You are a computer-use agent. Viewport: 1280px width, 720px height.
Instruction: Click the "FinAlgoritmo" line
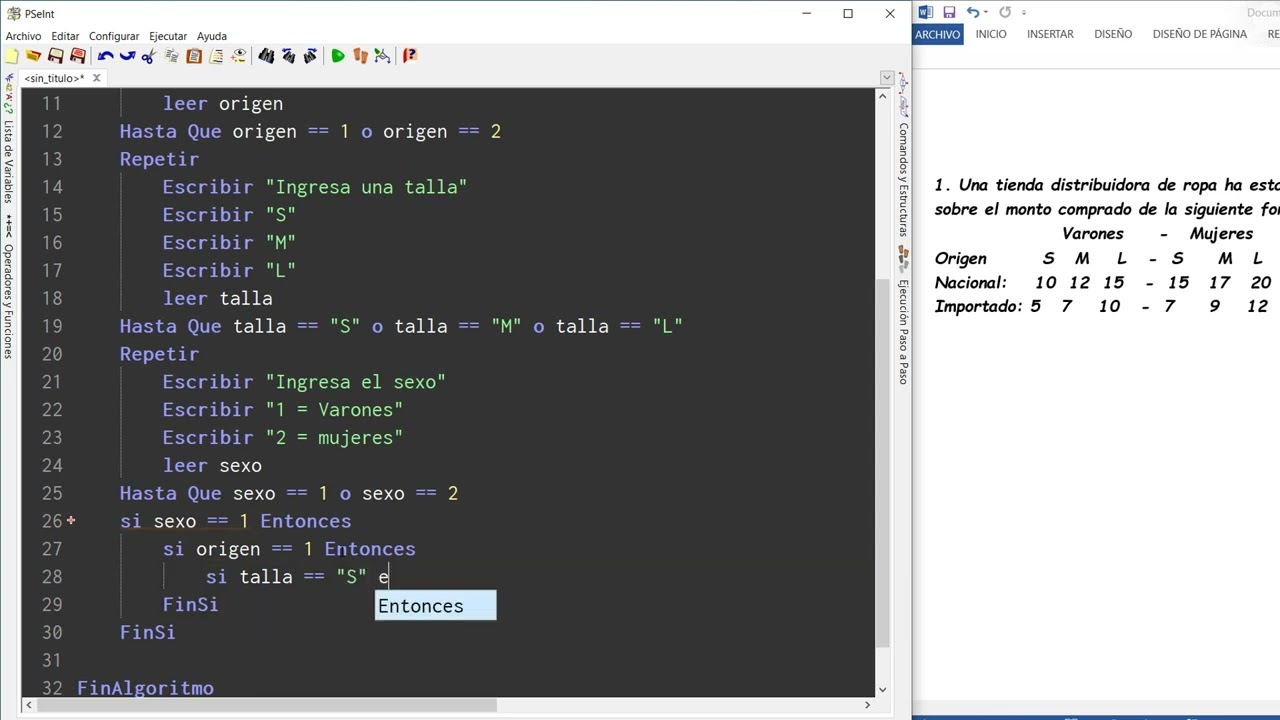coord(145,688)
